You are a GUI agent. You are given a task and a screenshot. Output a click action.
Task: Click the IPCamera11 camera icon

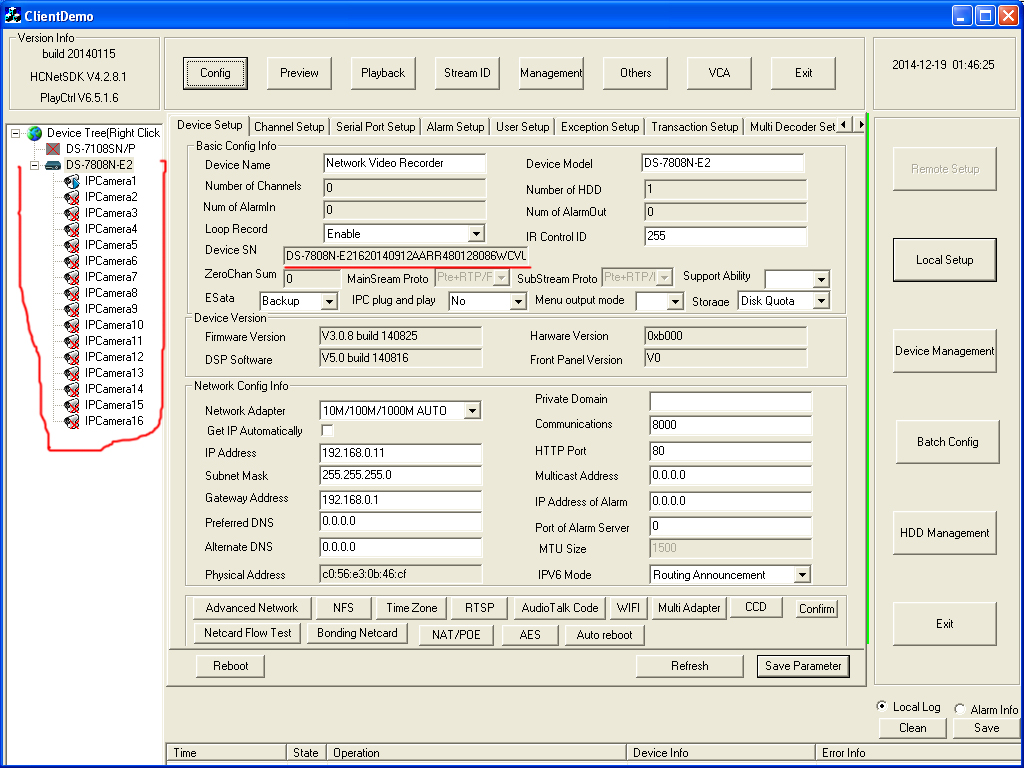[x=72, y=342]
